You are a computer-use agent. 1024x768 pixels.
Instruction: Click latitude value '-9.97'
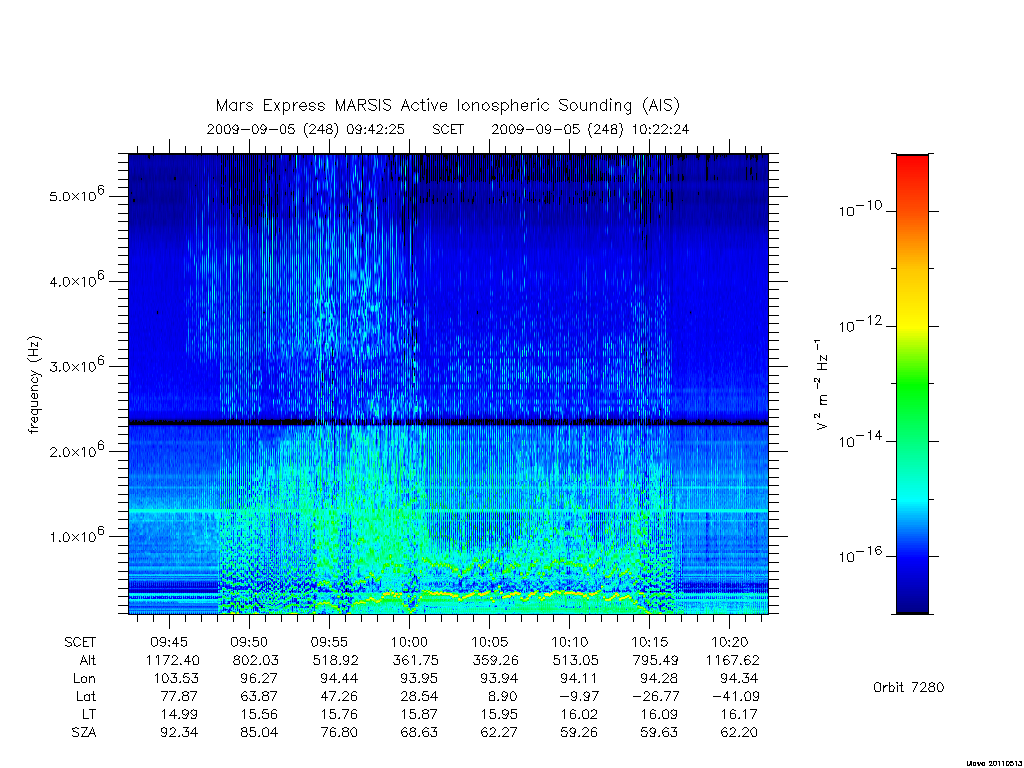[579, 697]
